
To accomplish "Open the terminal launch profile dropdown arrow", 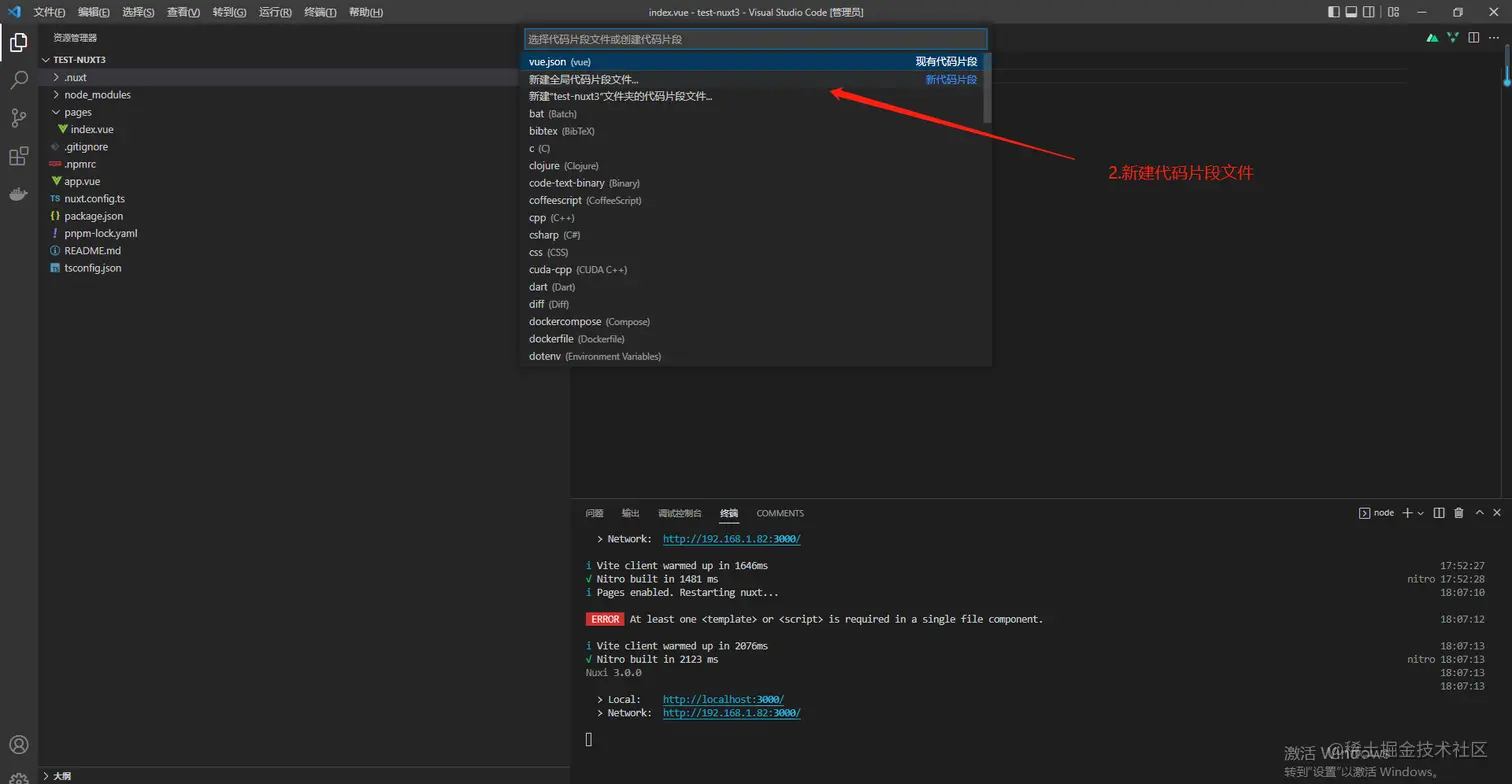I will [1420, 513].
